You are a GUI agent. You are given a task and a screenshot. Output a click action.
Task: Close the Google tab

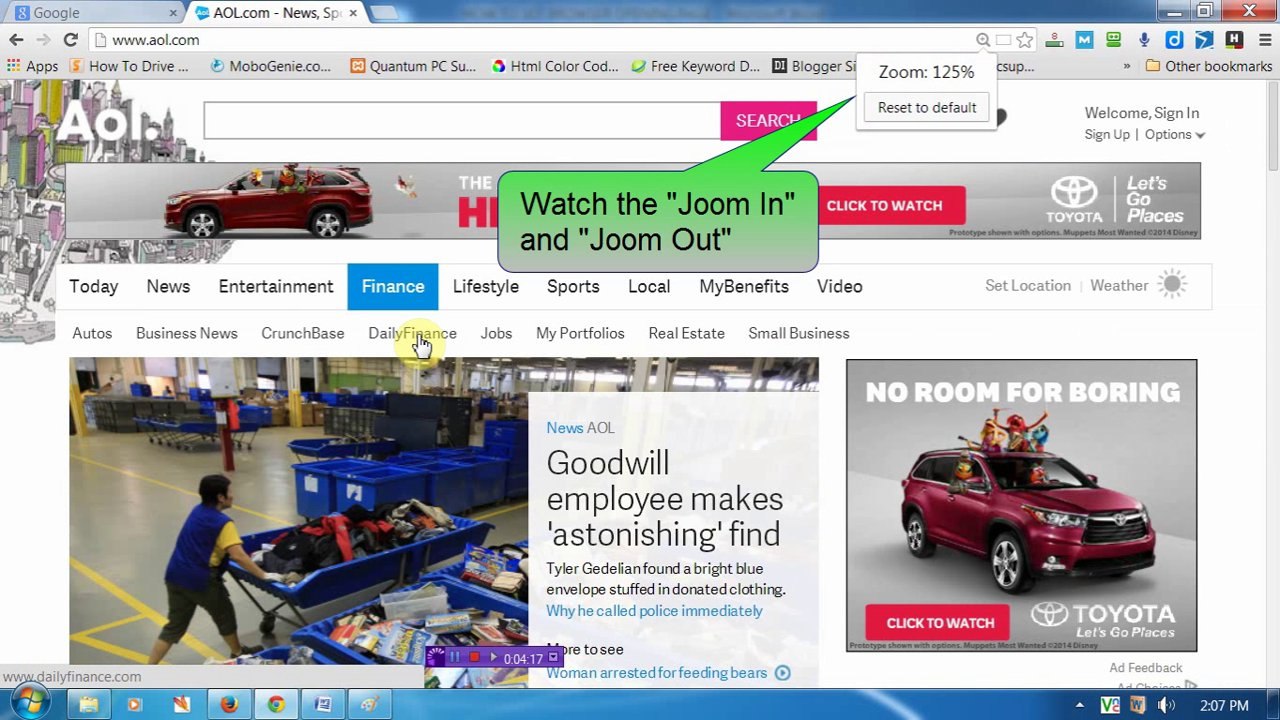(173, 13)
